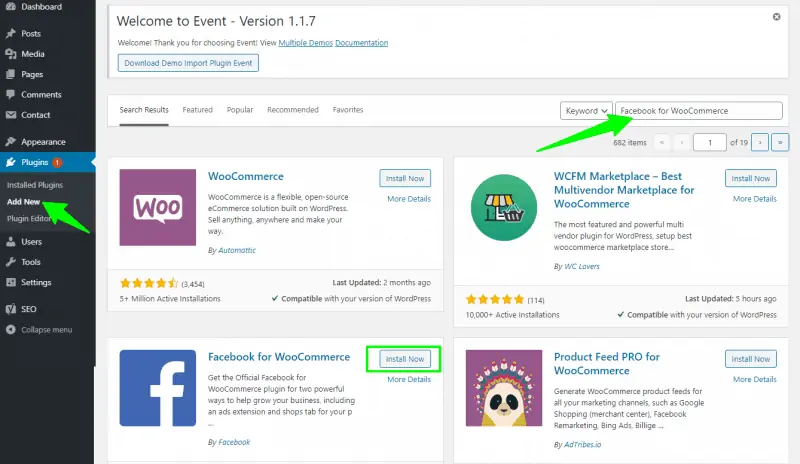Click Download Demo Import Plugin Event button
Screen dimensions: 800x464
tap(188, 63)
